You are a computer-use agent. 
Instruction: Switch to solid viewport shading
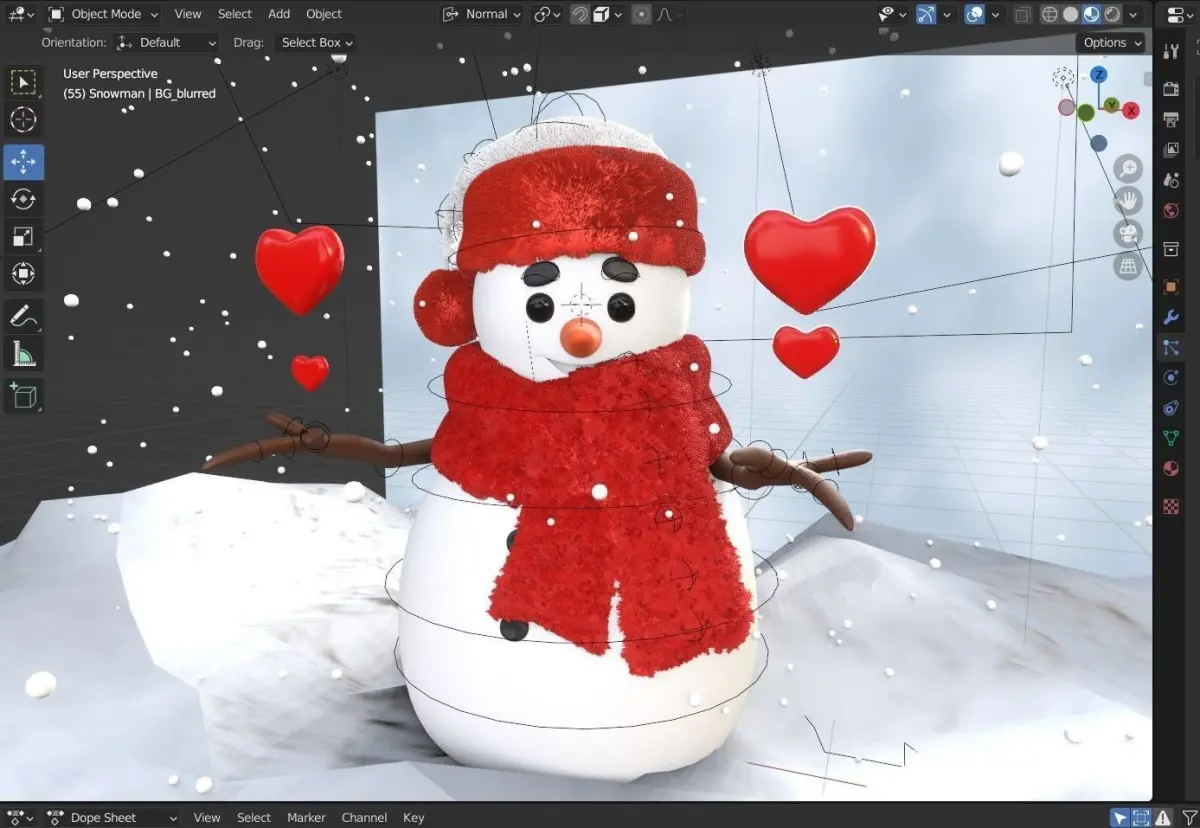coord(1070,14)
